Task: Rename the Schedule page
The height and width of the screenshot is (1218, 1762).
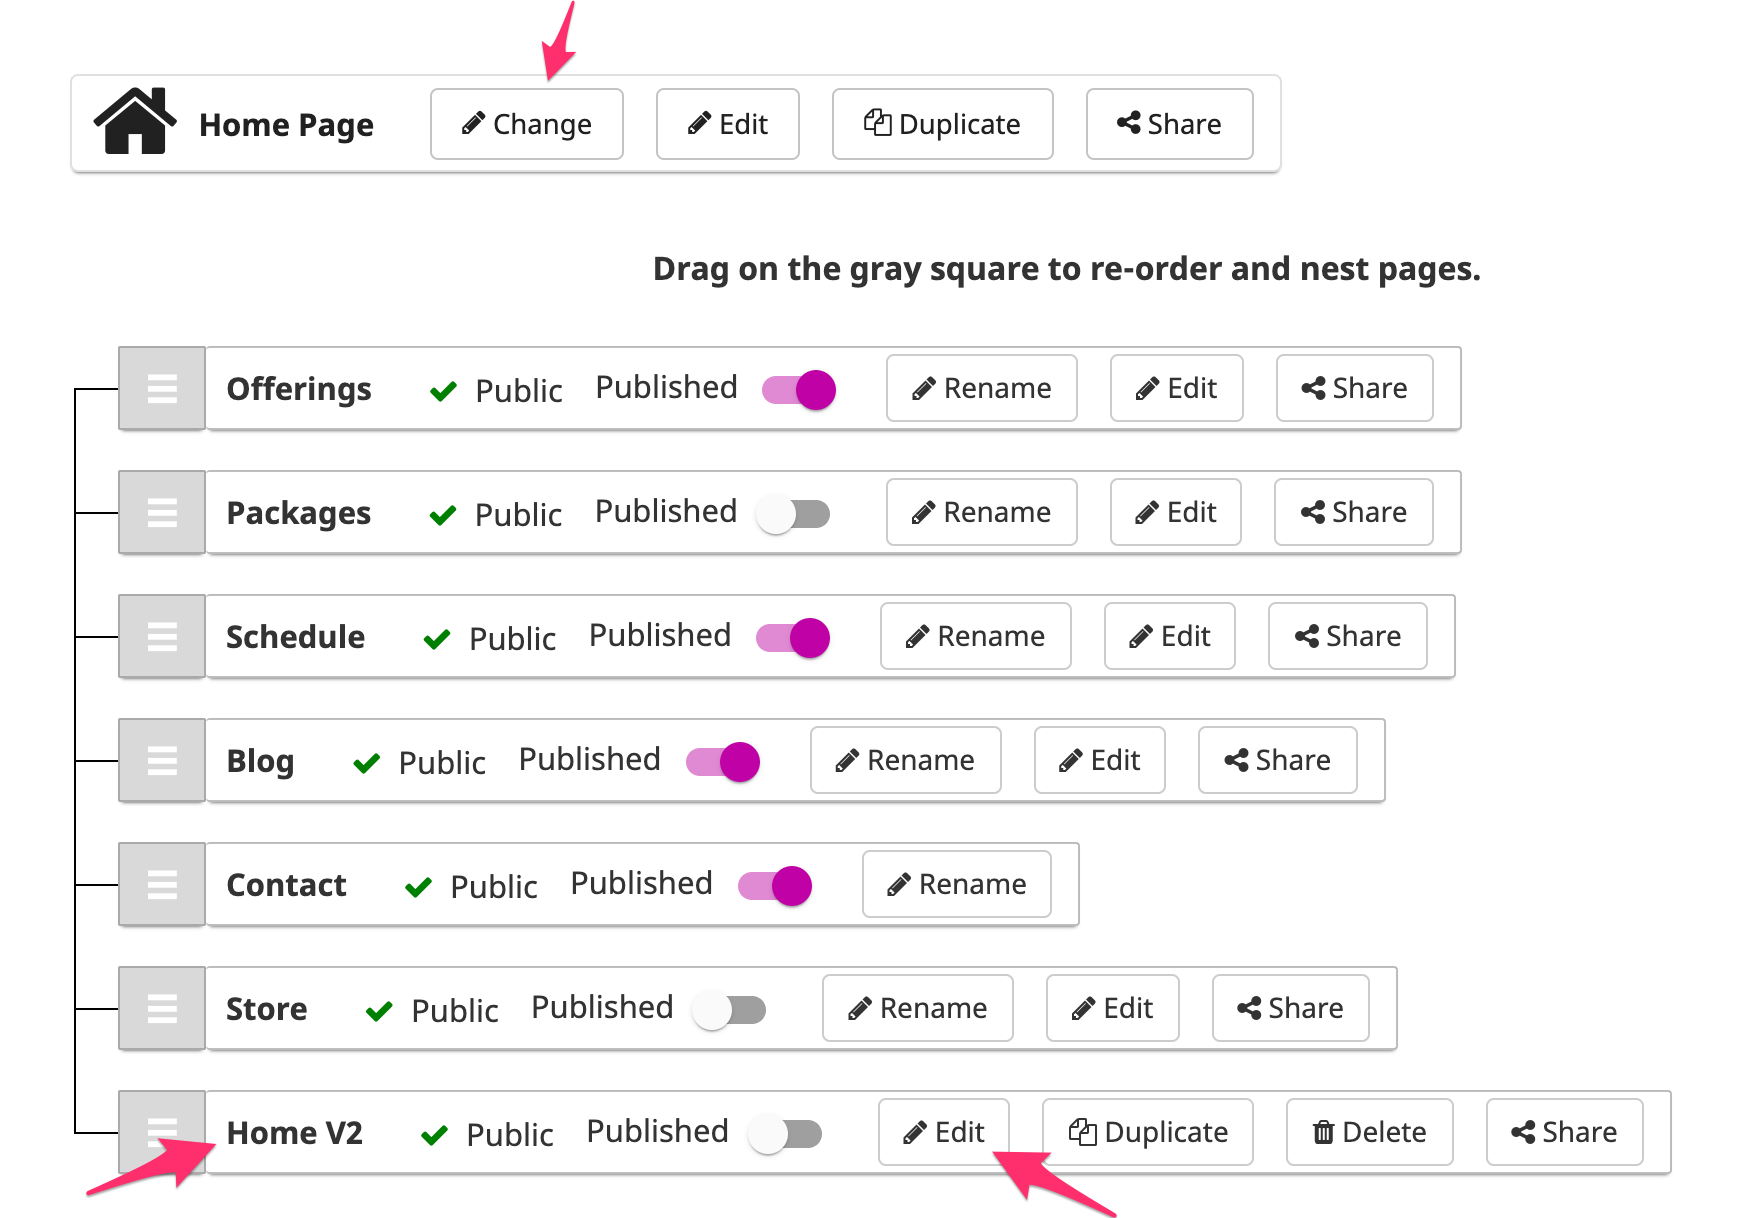Action: point(976,636)
